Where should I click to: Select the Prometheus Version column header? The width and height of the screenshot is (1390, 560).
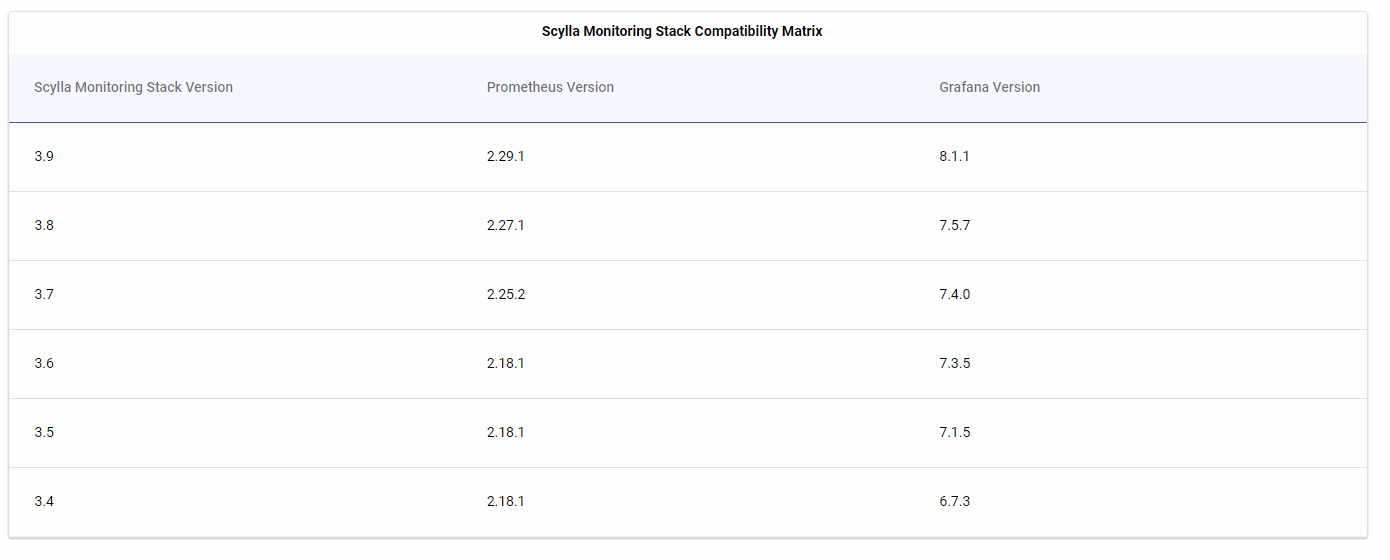(550, 87)
